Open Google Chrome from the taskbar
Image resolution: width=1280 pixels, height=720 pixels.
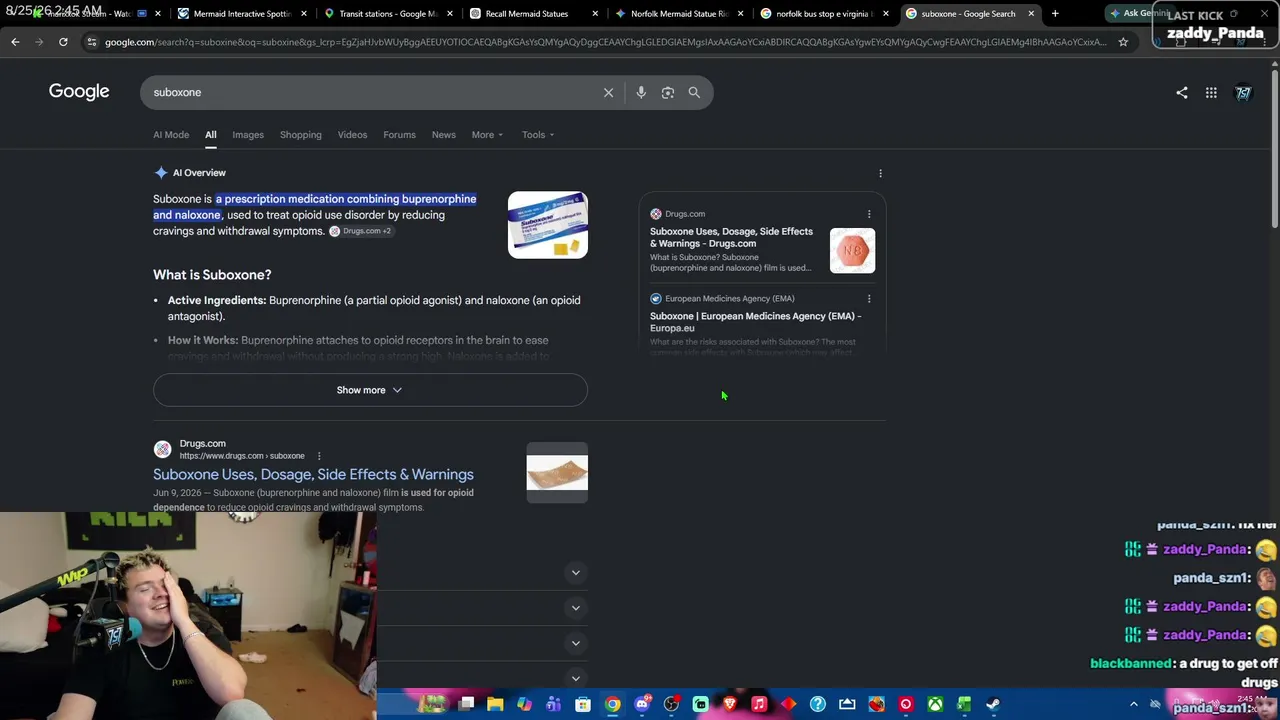point(612,704)
